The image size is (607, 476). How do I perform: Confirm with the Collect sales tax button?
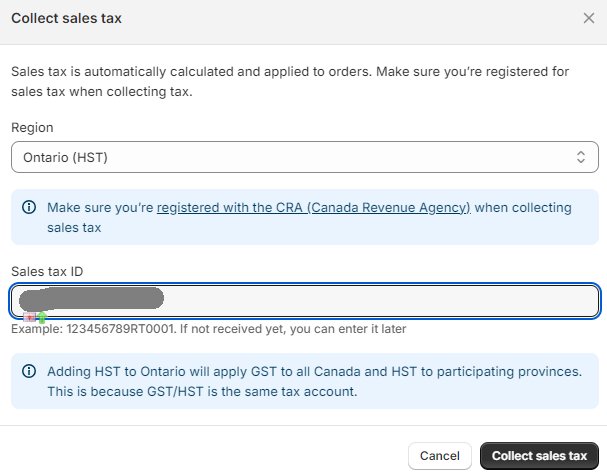[538, 455]
